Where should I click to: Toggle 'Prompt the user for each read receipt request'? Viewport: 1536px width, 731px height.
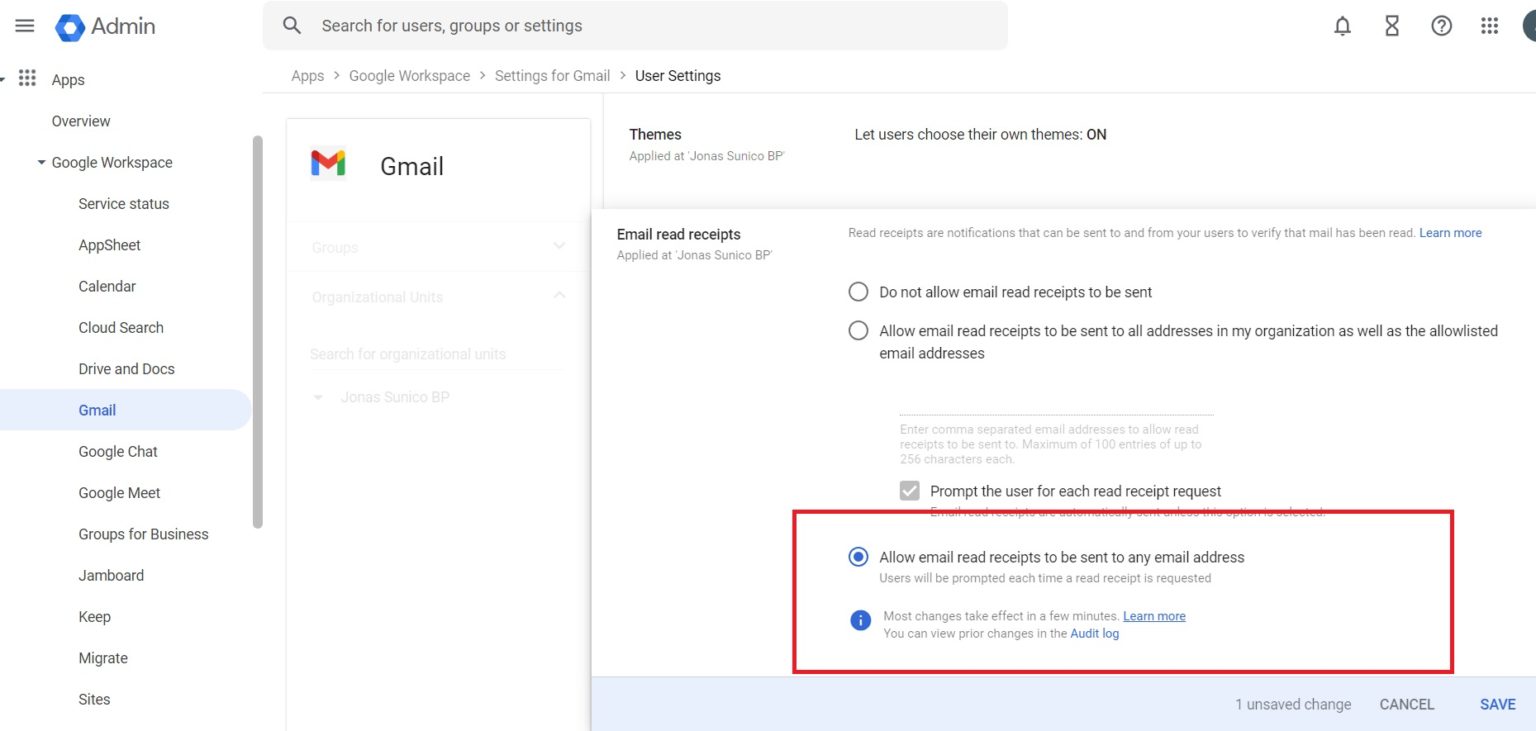coord(909,490)
